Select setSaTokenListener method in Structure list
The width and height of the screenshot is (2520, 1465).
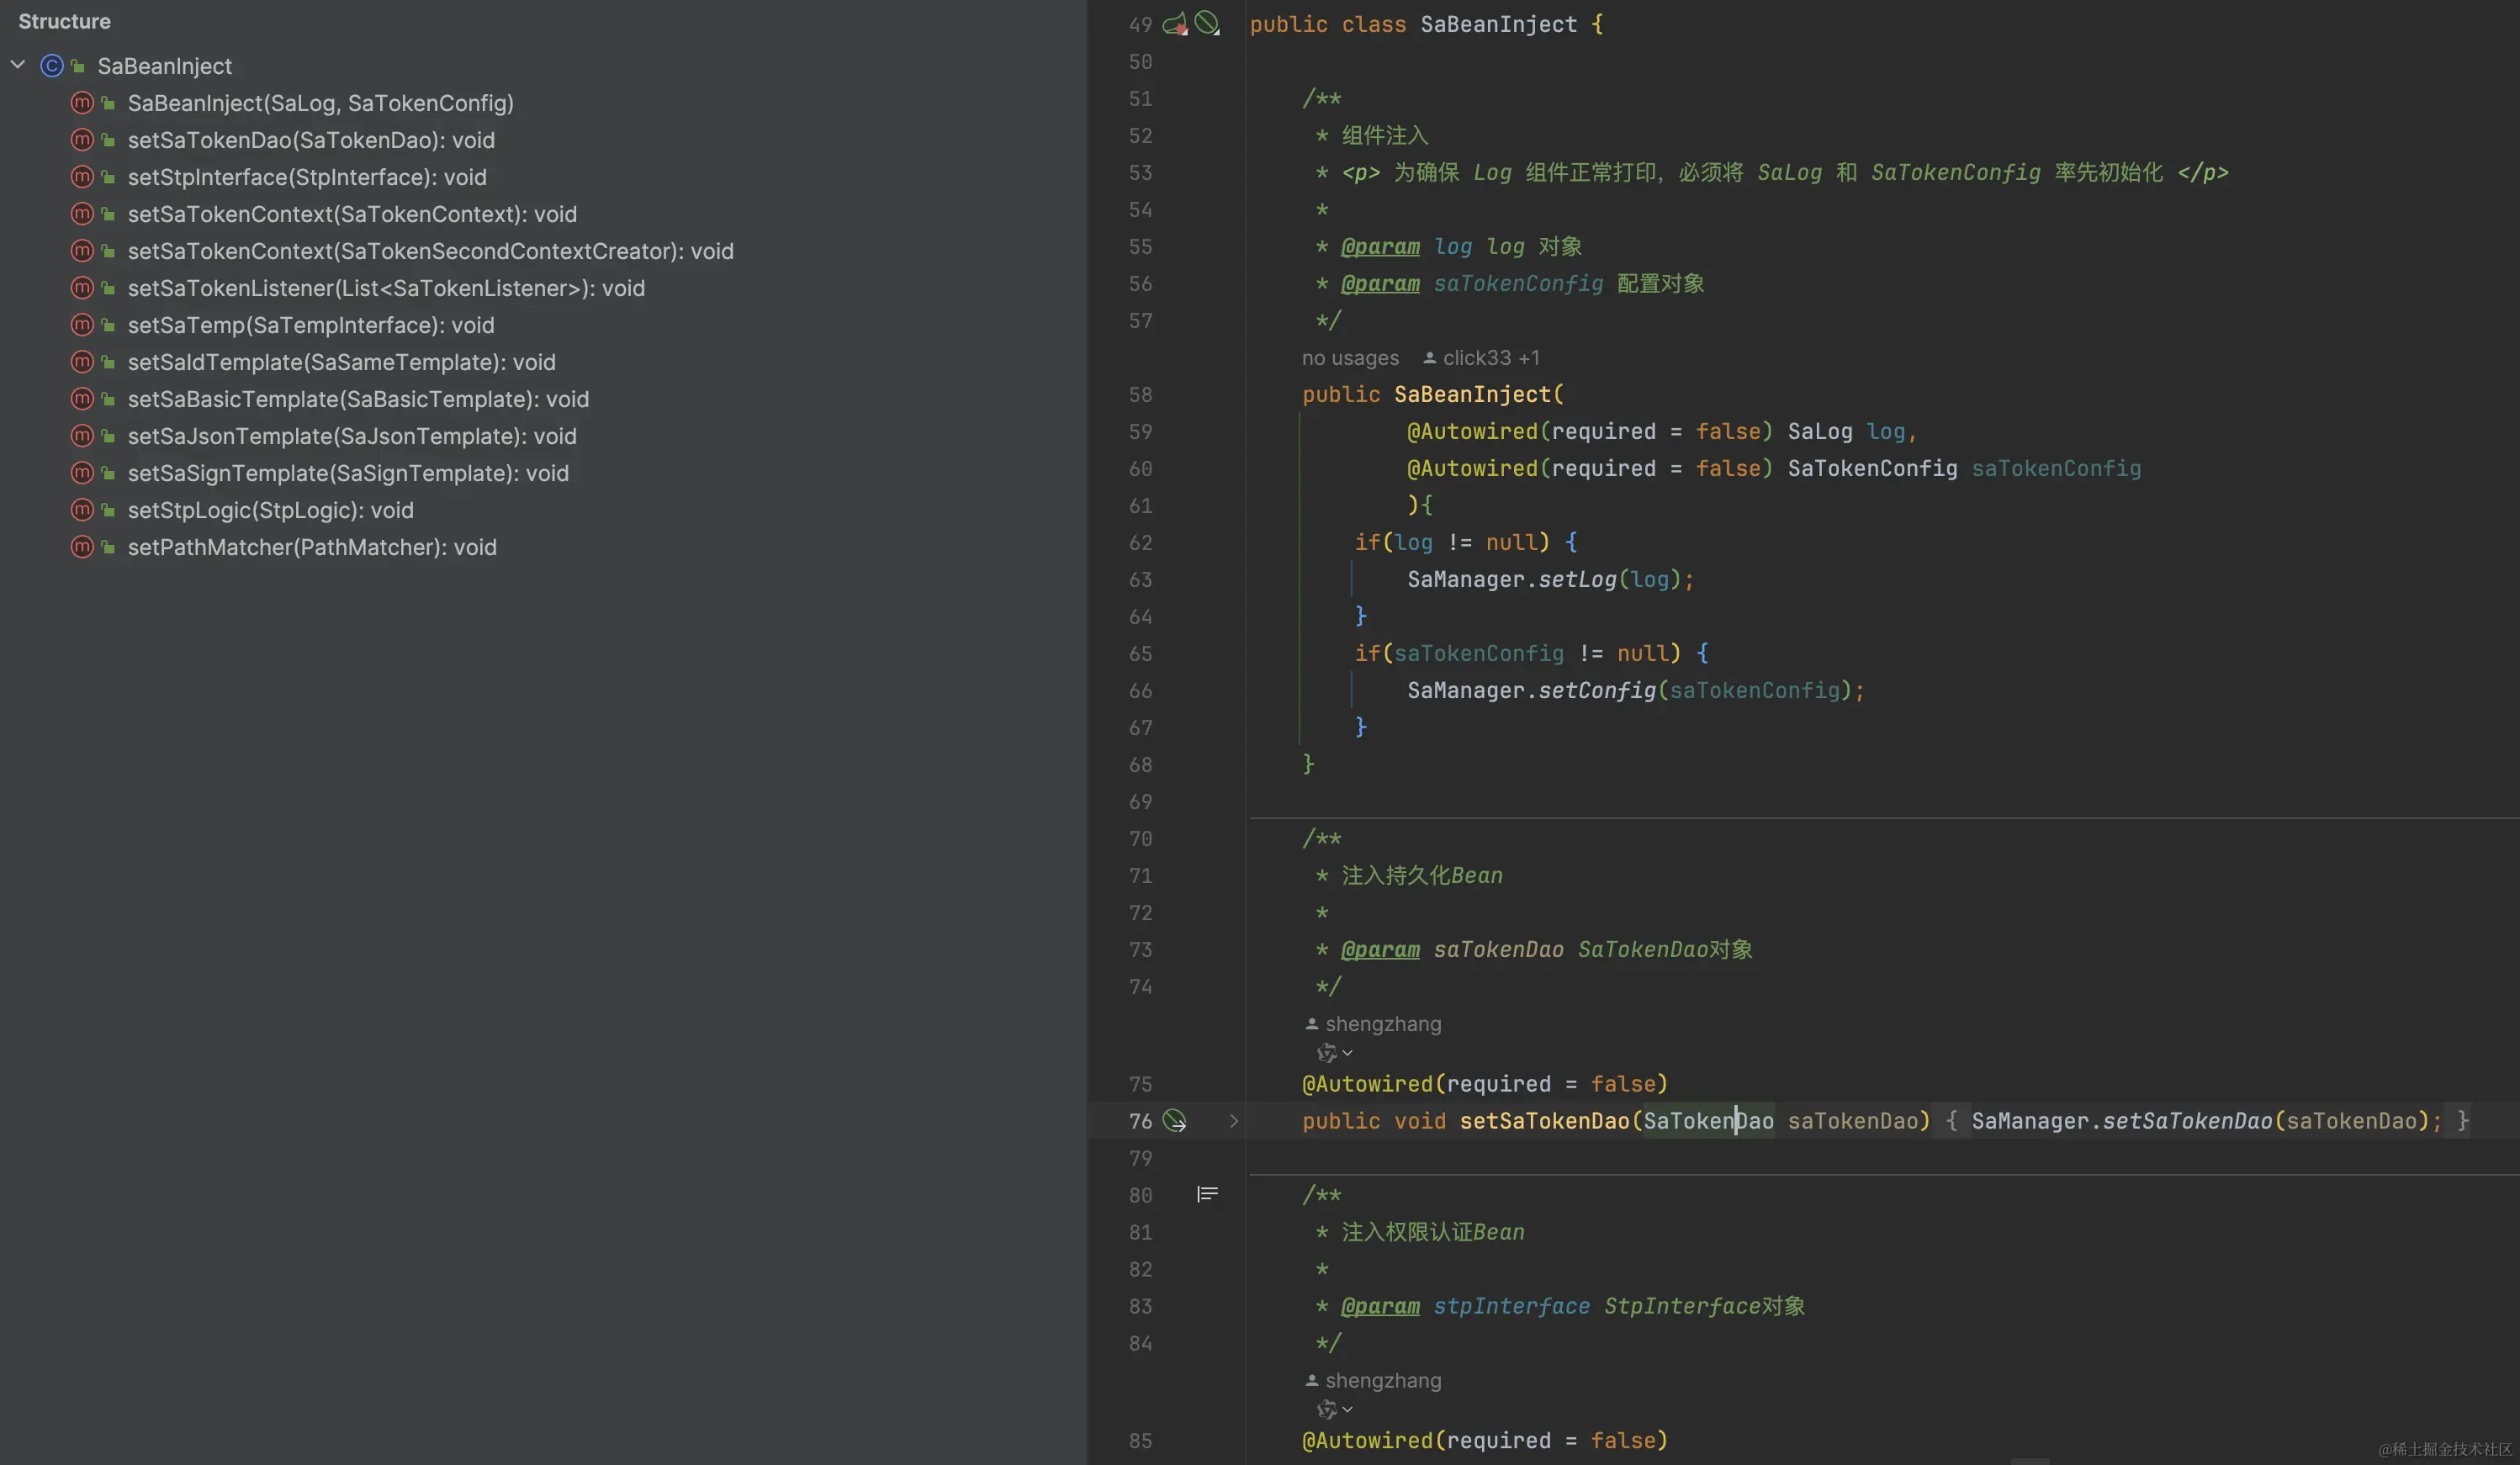tap(385, 288)
